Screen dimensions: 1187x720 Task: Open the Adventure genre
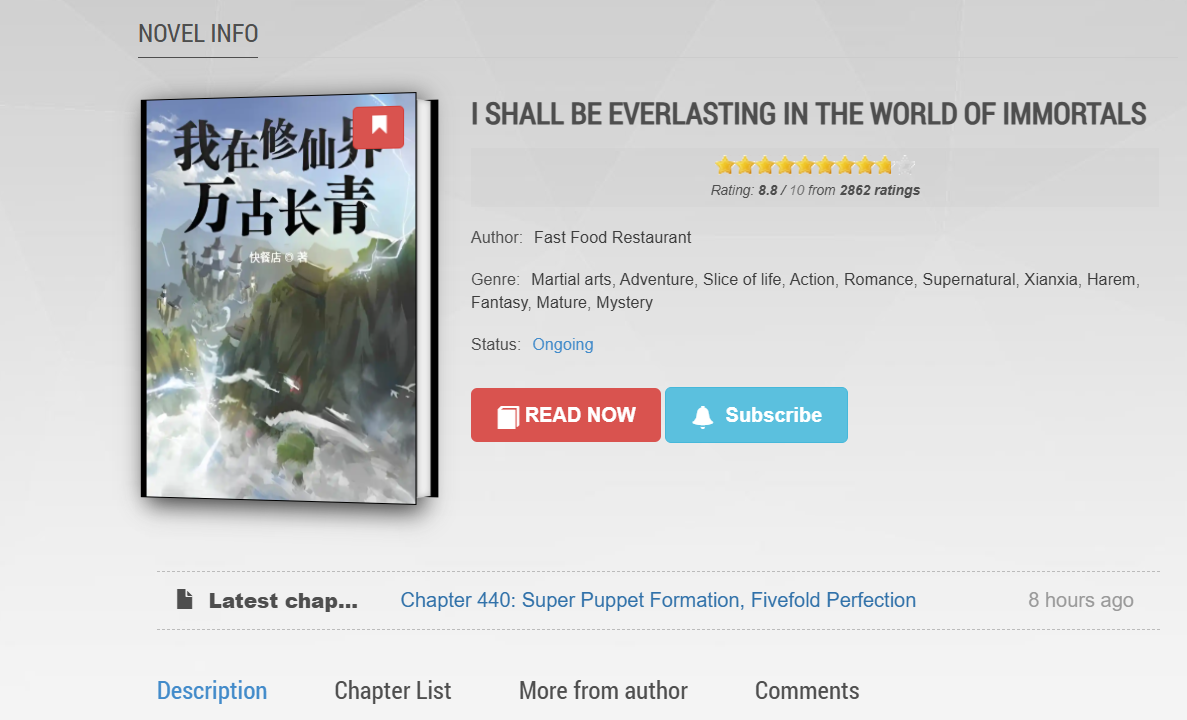656,279
